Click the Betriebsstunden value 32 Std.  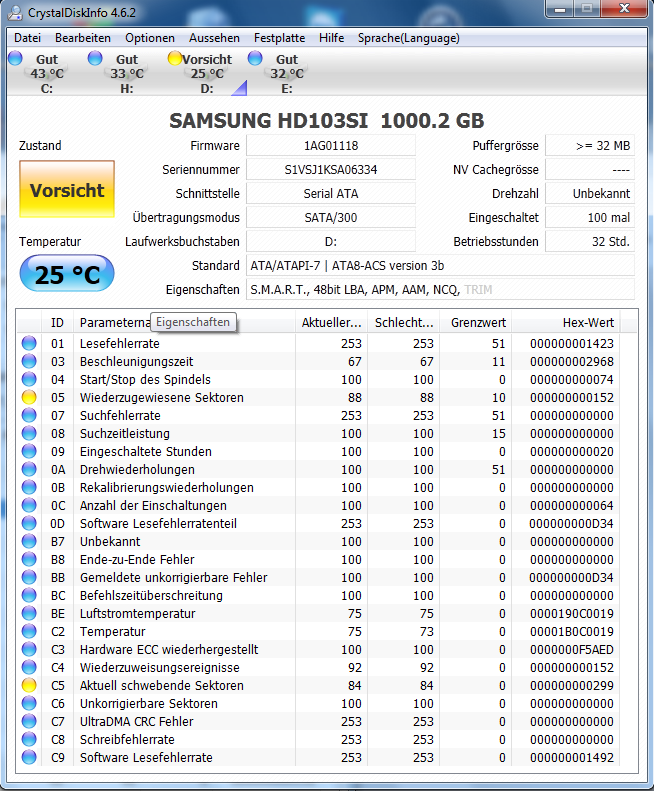tap(589, 242)
